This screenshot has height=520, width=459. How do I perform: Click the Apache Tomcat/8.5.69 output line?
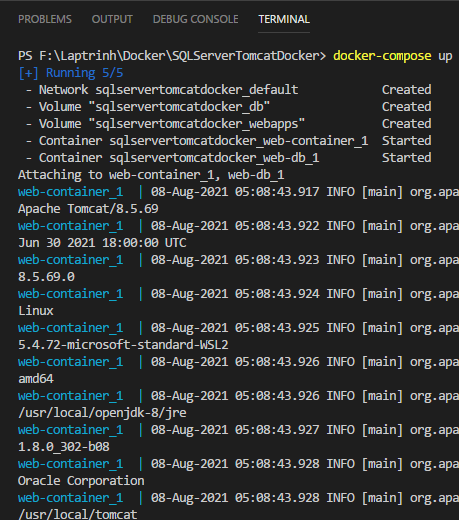(x=88, y=209)
